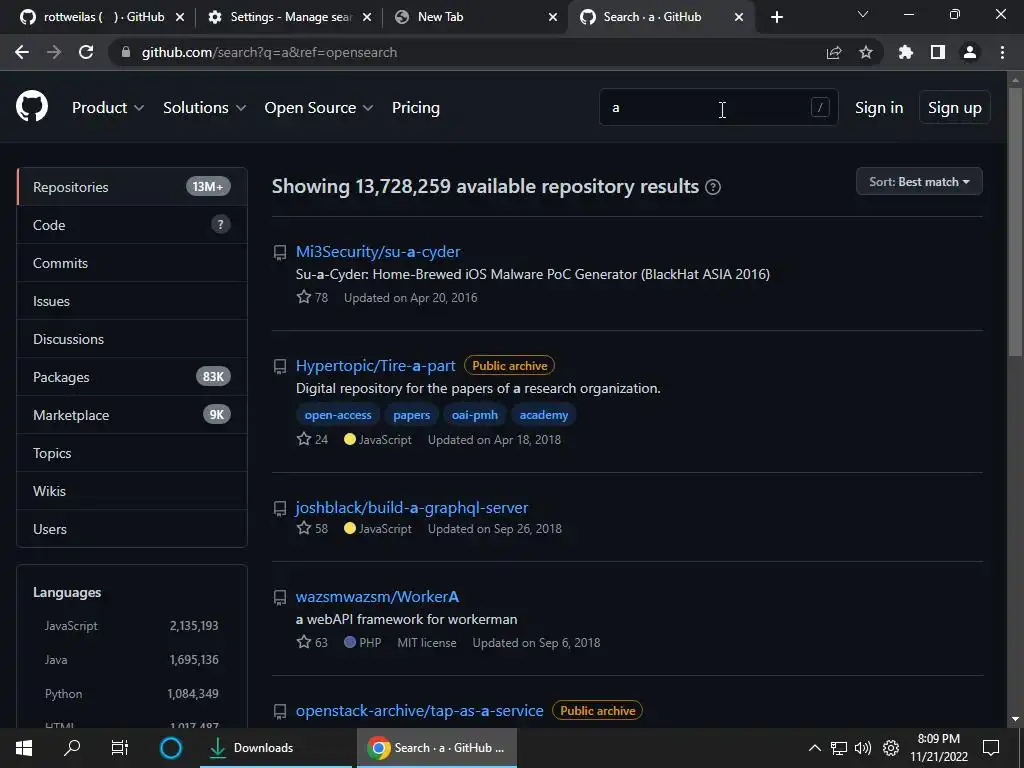
Task: Open Chrome extensions puzzle icon
Action: [906, 52]
